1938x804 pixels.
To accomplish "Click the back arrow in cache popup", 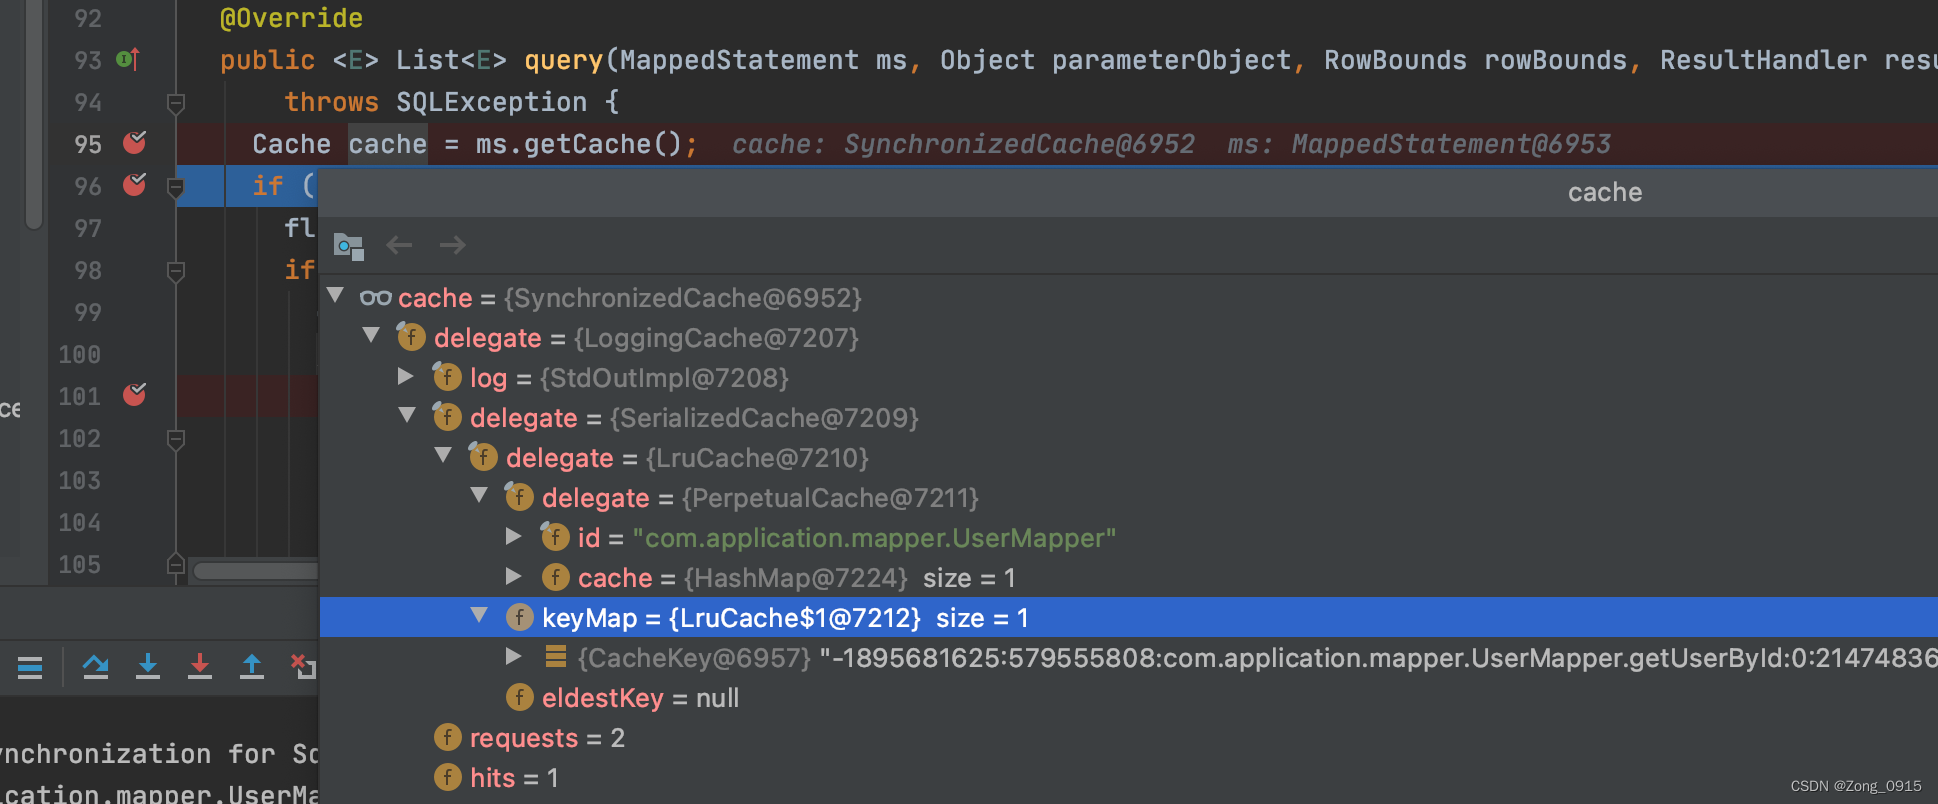I will [400, 245].
